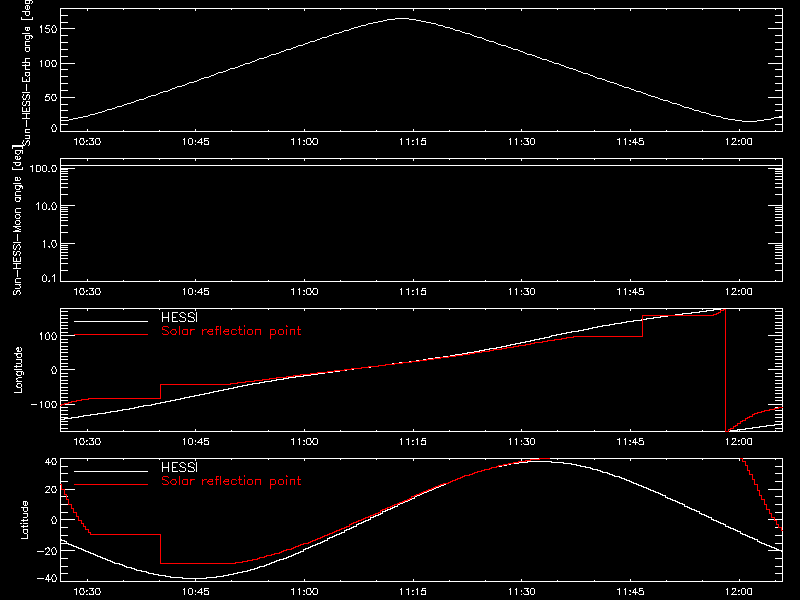Viewport: 800px width, 600px height.
Task: Click 12:00 time label under Longitude plot
Action: click(x=738, y=441)
